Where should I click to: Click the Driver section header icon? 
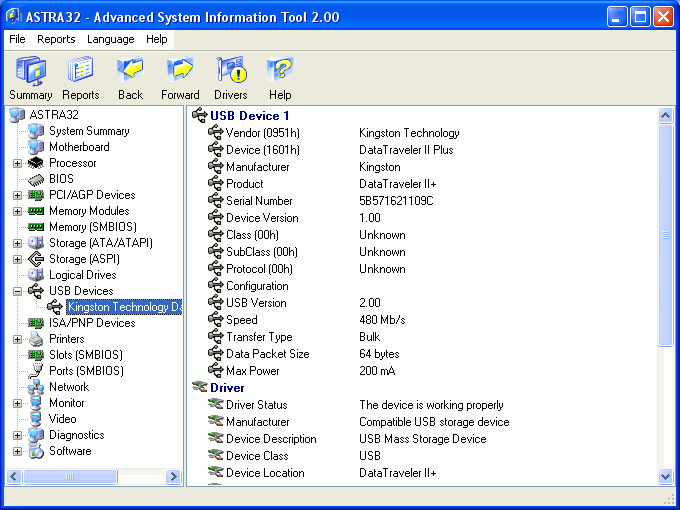click(200, 387)
